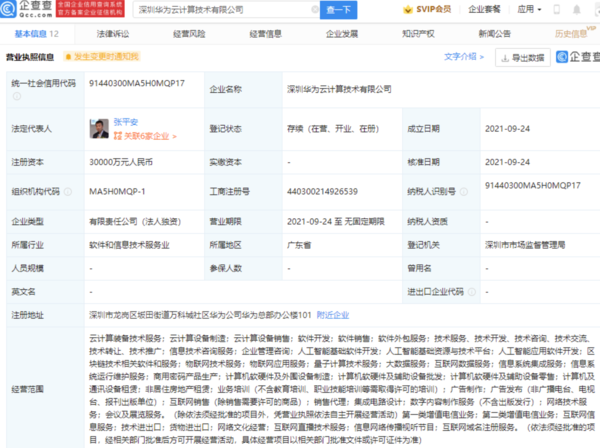Image resolution: width=600 pixels, height=448 pixels.
Task: Switch to the 知识产权 tab
Action: coord(418,34)
